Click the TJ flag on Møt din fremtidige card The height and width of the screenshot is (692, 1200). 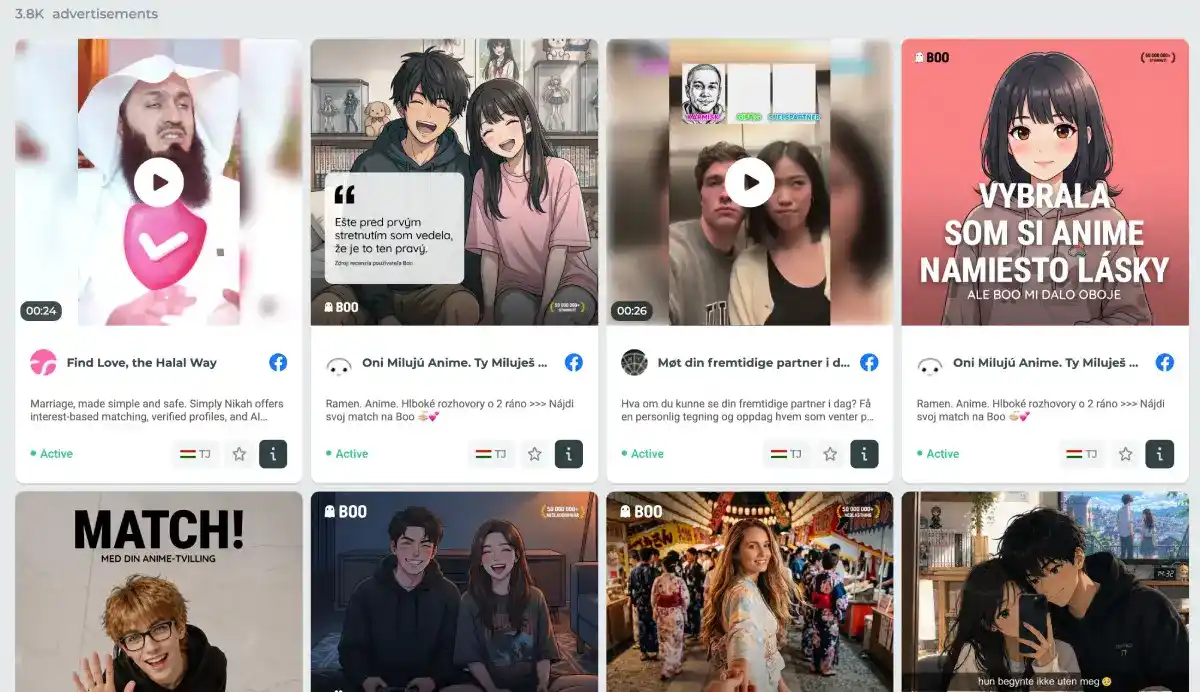(x=786, y=454)
